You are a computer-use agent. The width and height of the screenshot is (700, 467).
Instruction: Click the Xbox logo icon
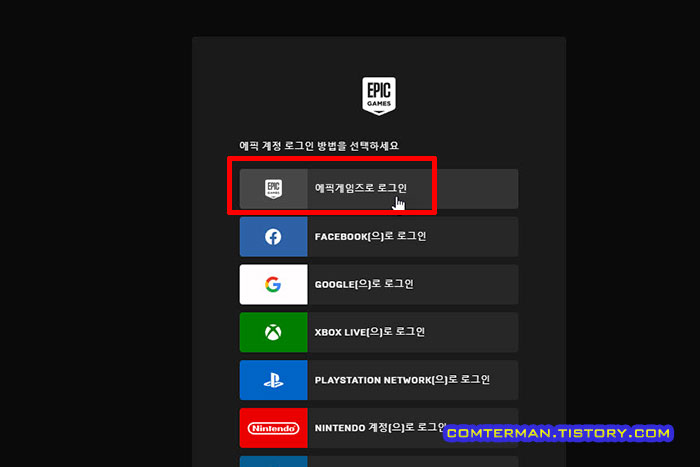273,332
